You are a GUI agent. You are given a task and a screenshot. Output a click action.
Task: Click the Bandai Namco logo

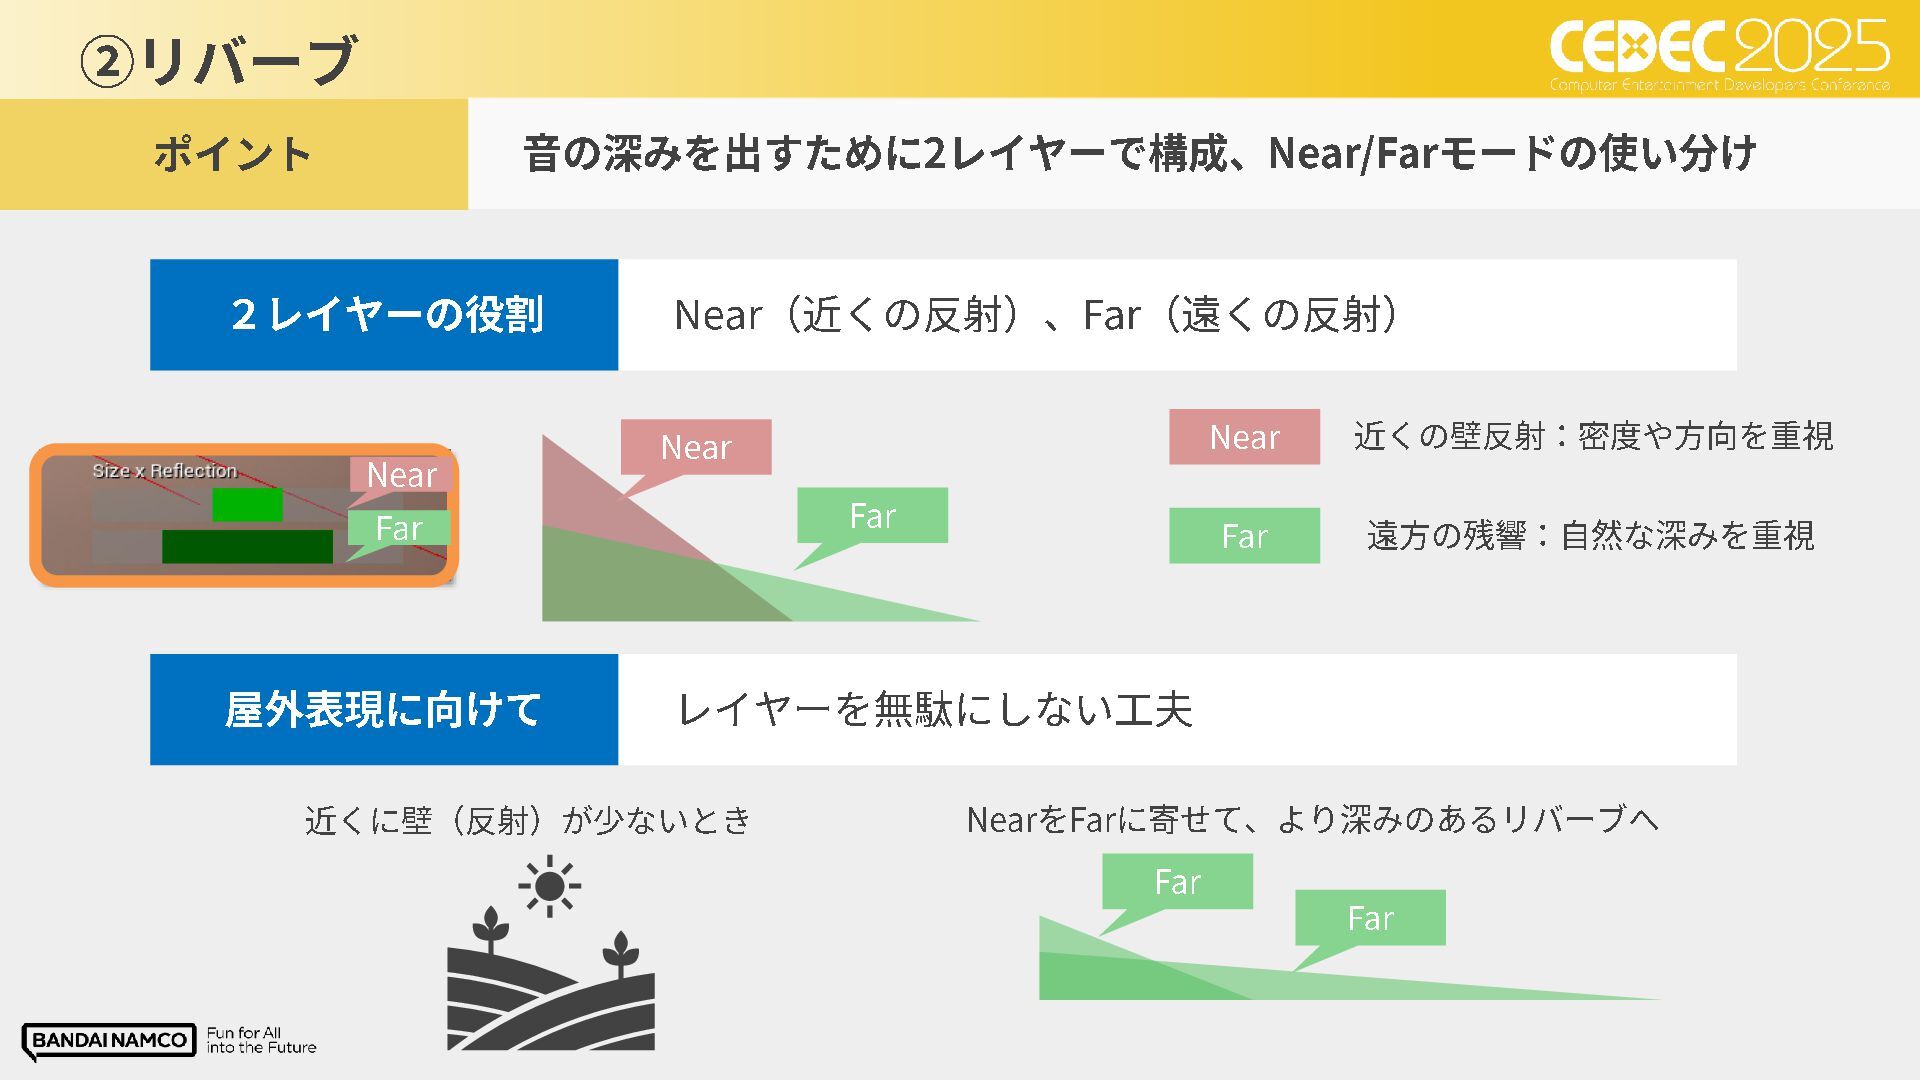tap(109, 1040)
